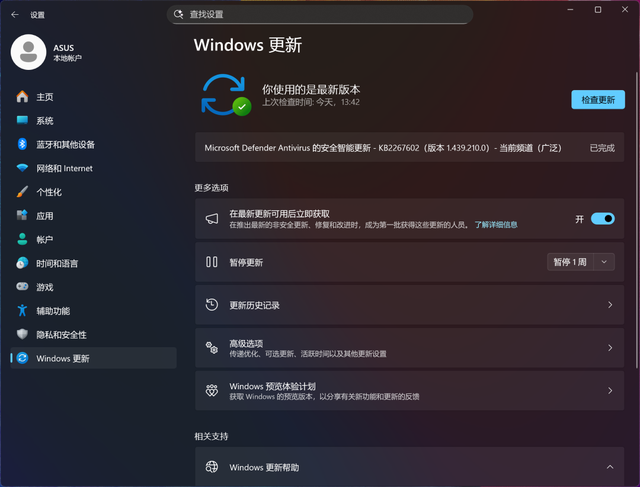This screenshot has width=640, height=487.
Task: Click the Gaming controller icon
Action: (x=22, y=287)
